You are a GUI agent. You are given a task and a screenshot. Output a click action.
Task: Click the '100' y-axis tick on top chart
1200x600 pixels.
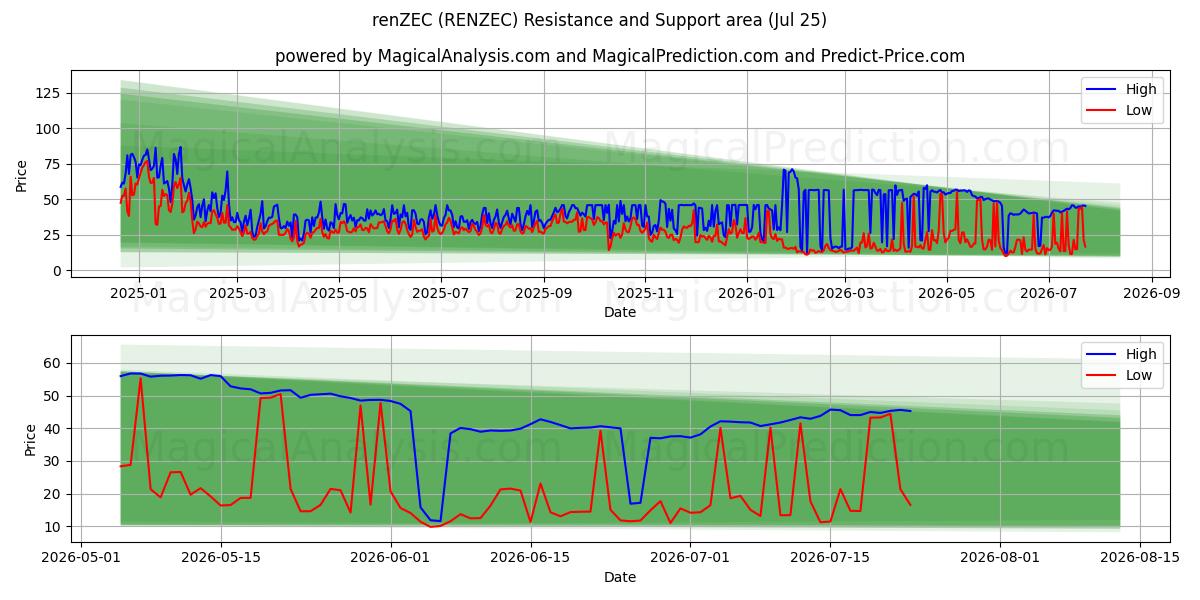coord(50,129)
